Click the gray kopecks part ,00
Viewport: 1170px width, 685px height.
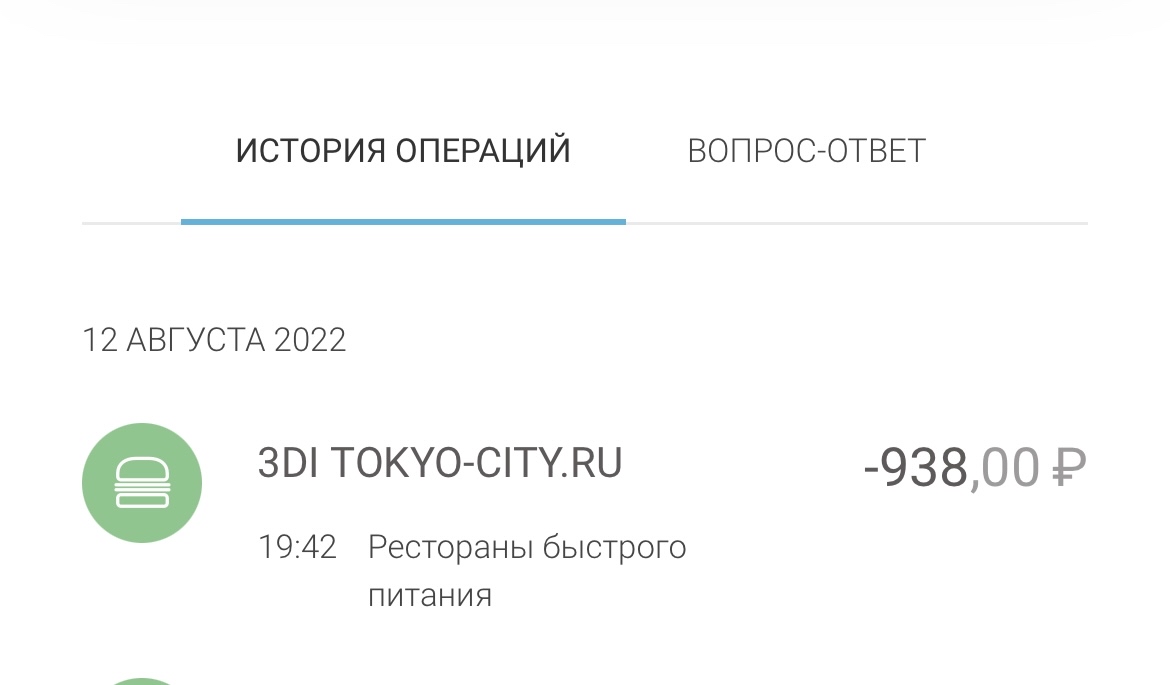[x=1004, y=469]
